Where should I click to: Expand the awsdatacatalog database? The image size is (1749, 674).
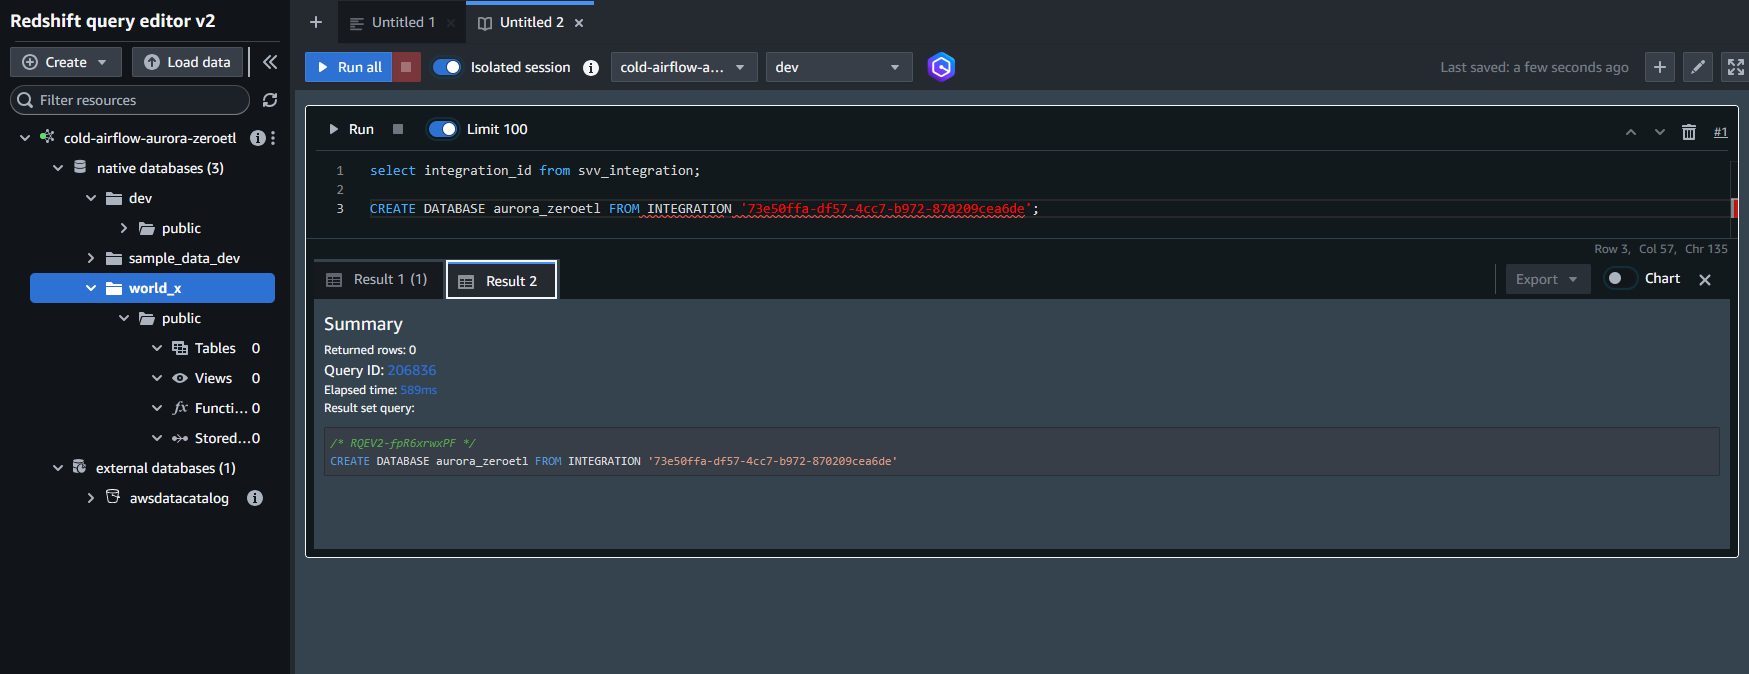pyautogui.click(x=91, y=498)
